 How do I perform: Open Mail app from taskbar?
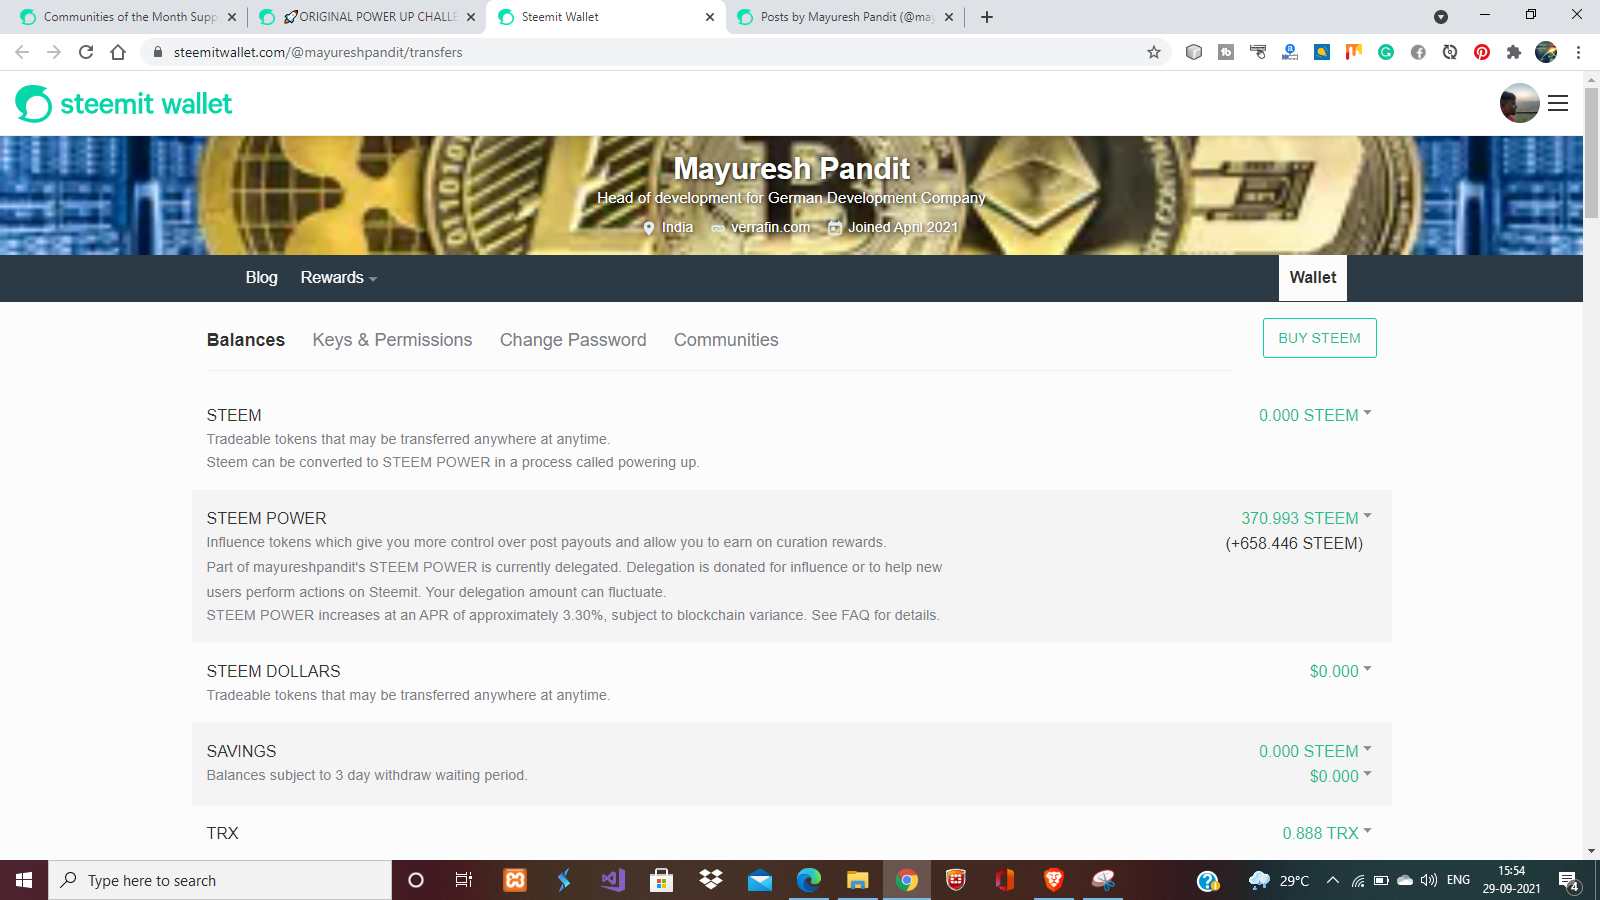tap(759, 880)
